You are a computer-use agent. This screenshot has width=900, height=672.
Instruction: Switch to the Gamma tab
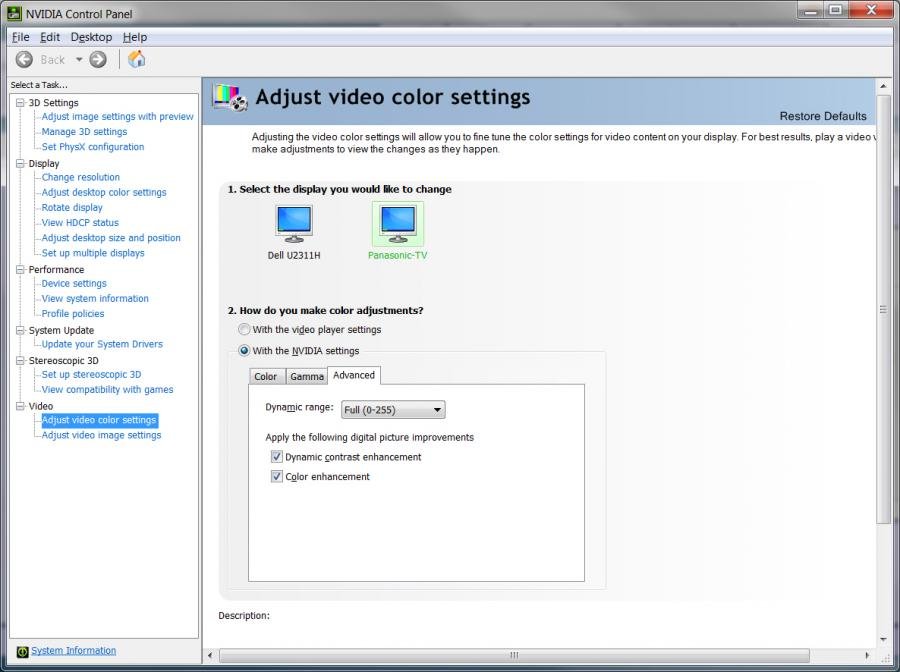(307, 377)
